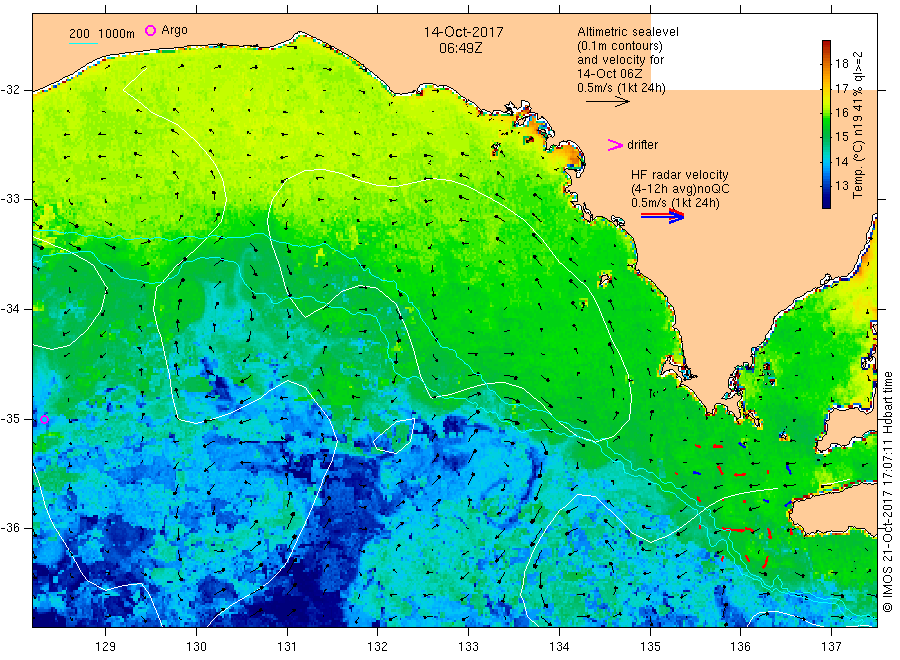Click the temperature color bar

click(x=827, y=124)
